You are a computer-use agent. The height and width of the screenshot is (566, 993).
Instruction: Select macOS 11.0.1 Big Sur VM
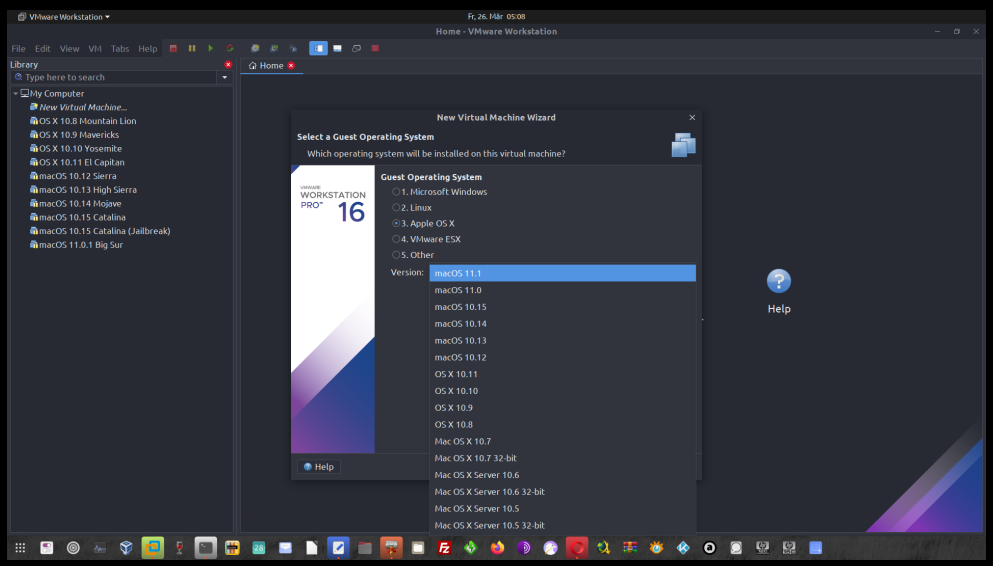(77, 245)
